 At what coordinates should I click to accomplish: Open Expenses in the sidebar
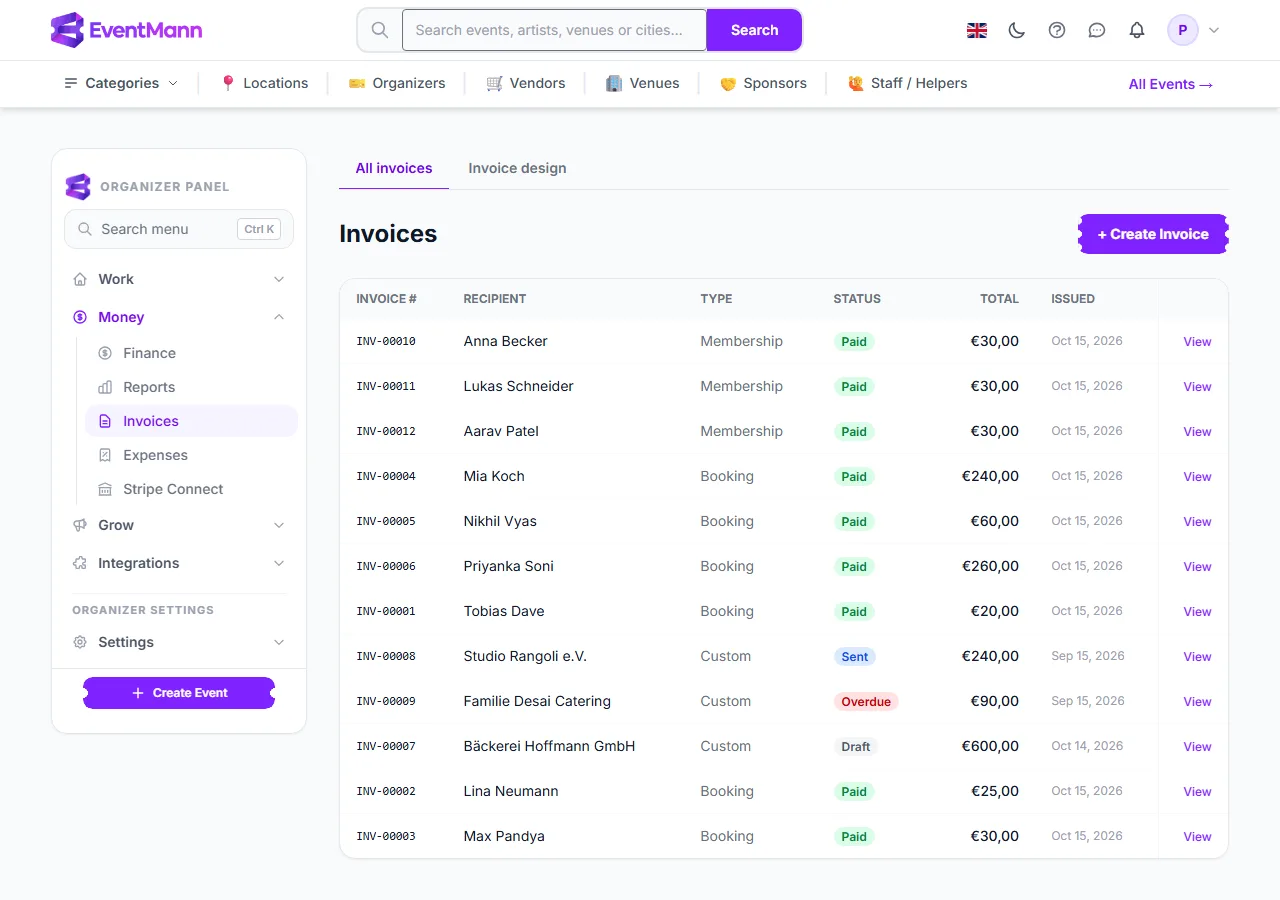191,455
